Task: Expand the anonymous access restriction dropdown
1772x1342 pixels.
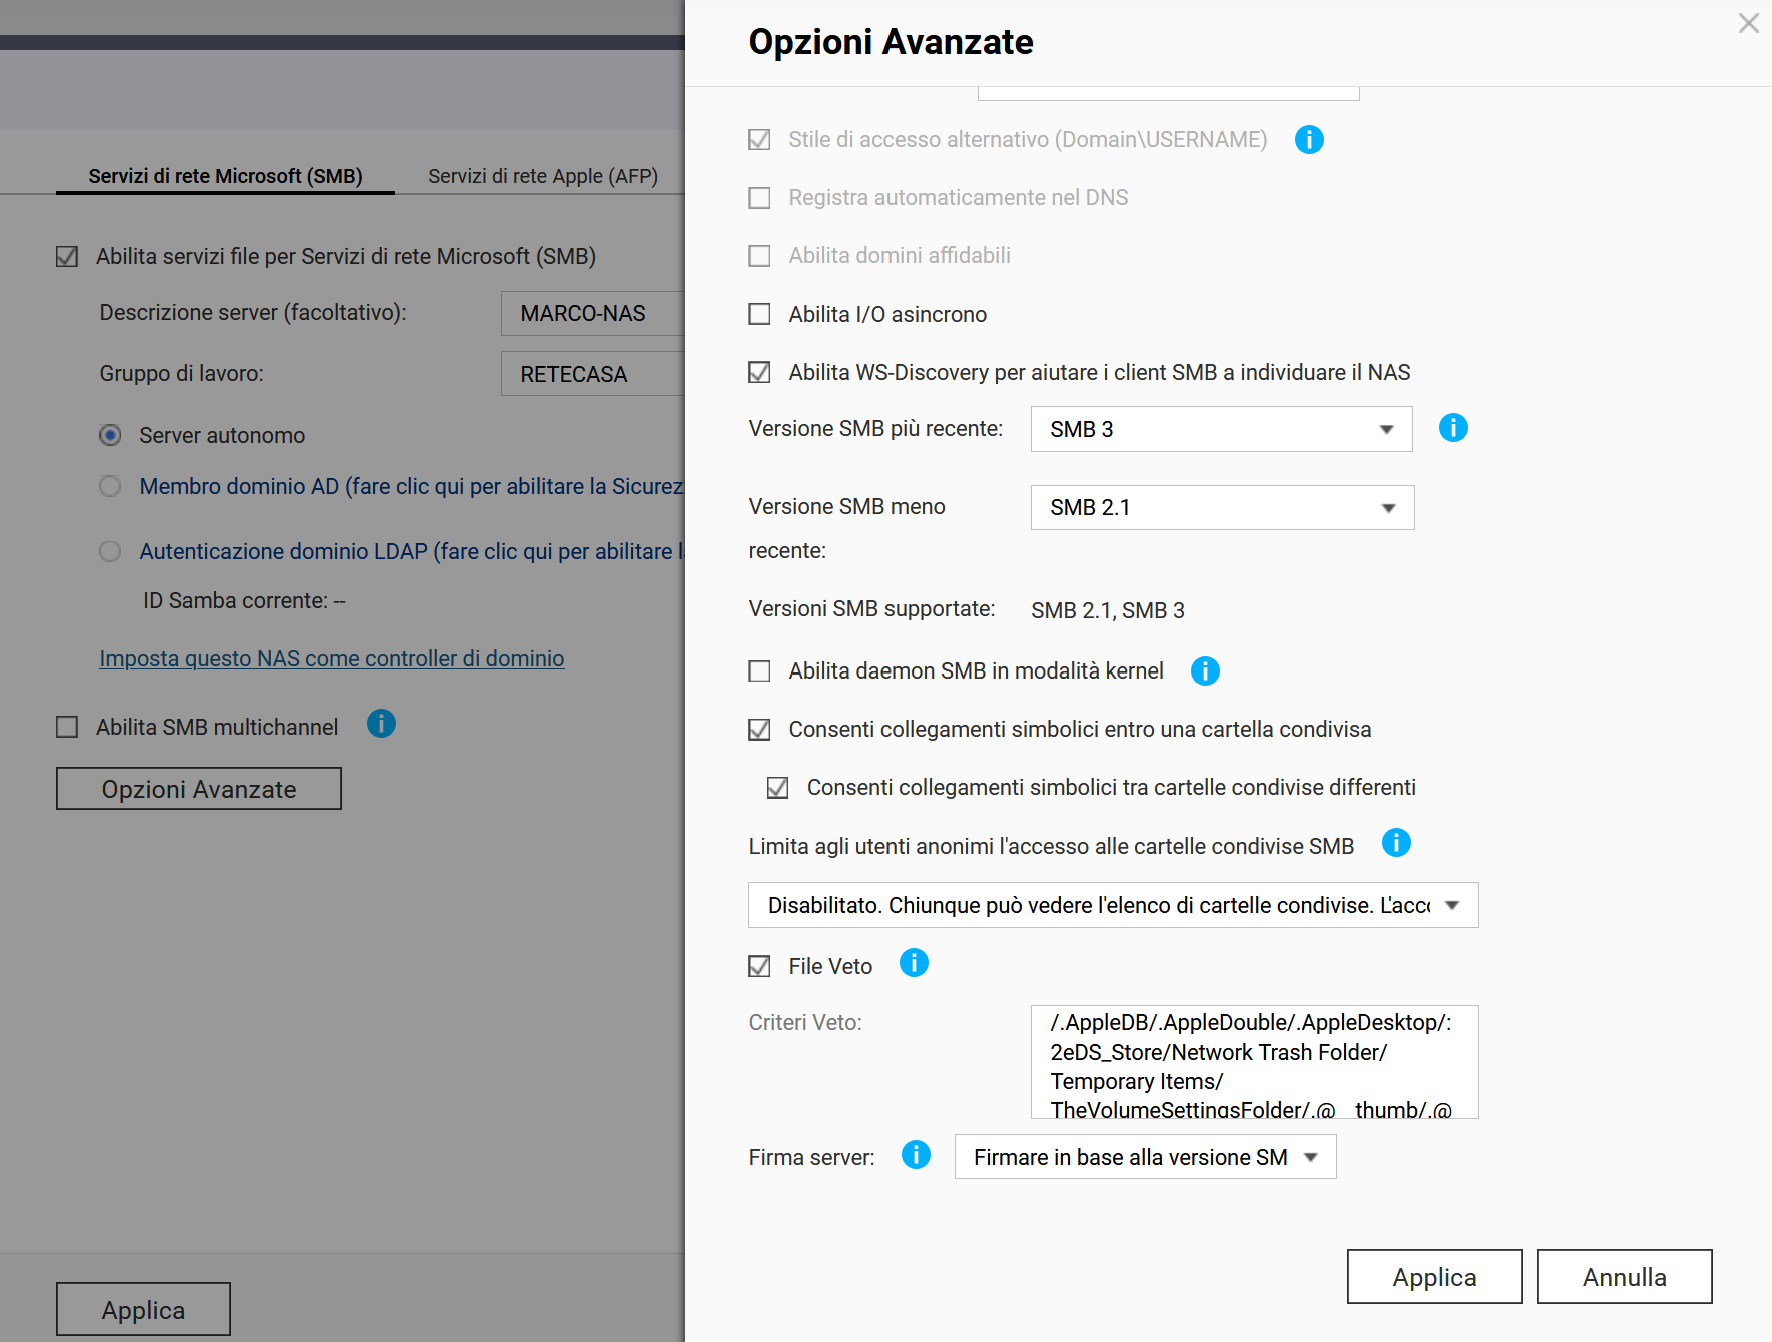Action: click(1112, 905)
